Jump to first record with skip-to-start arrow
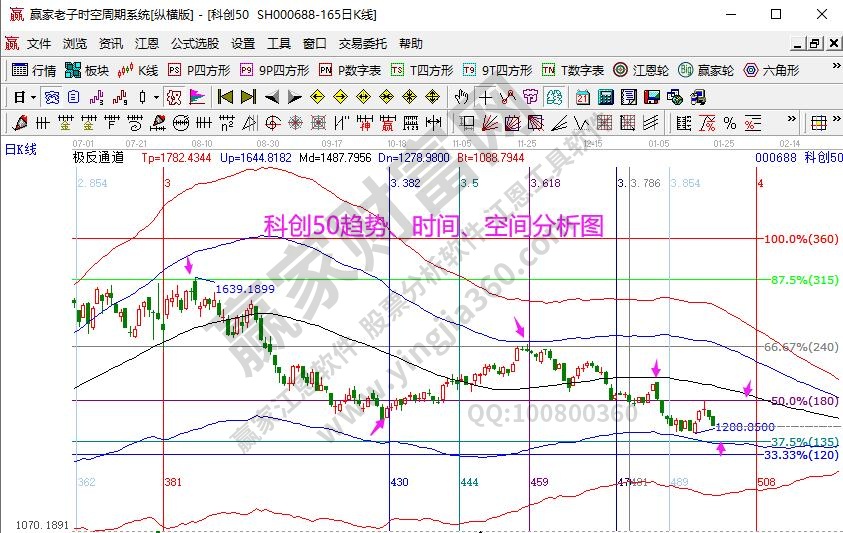The width and height of the screenshot is (843, 533). pos(225,97)
